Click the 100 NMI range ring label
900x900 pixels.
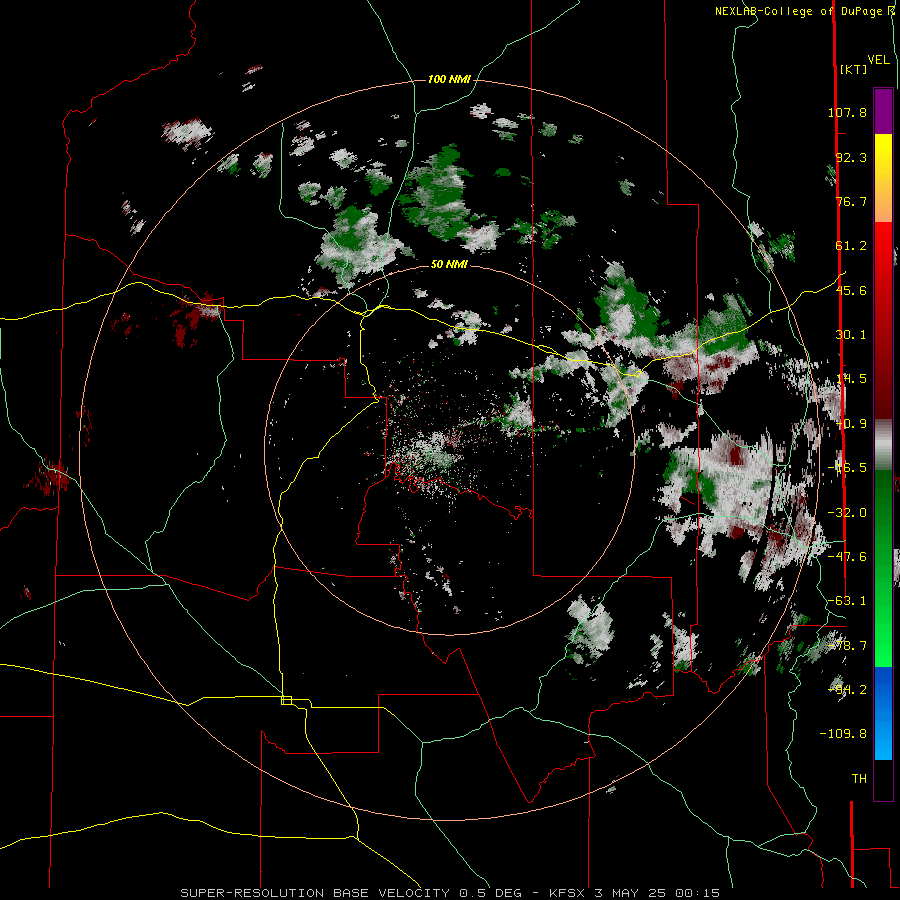[449, 79]
